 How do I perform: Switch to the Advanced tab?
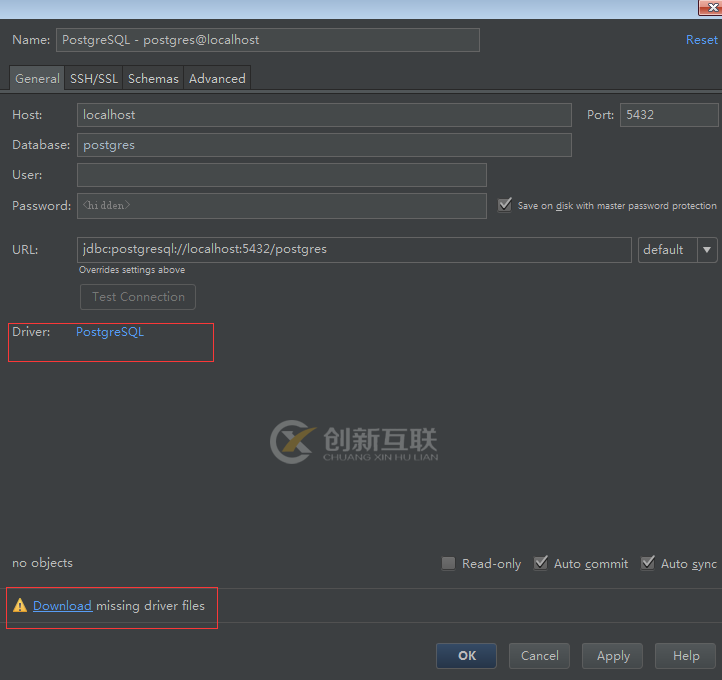pyautogui.click(x=217, y=79)
